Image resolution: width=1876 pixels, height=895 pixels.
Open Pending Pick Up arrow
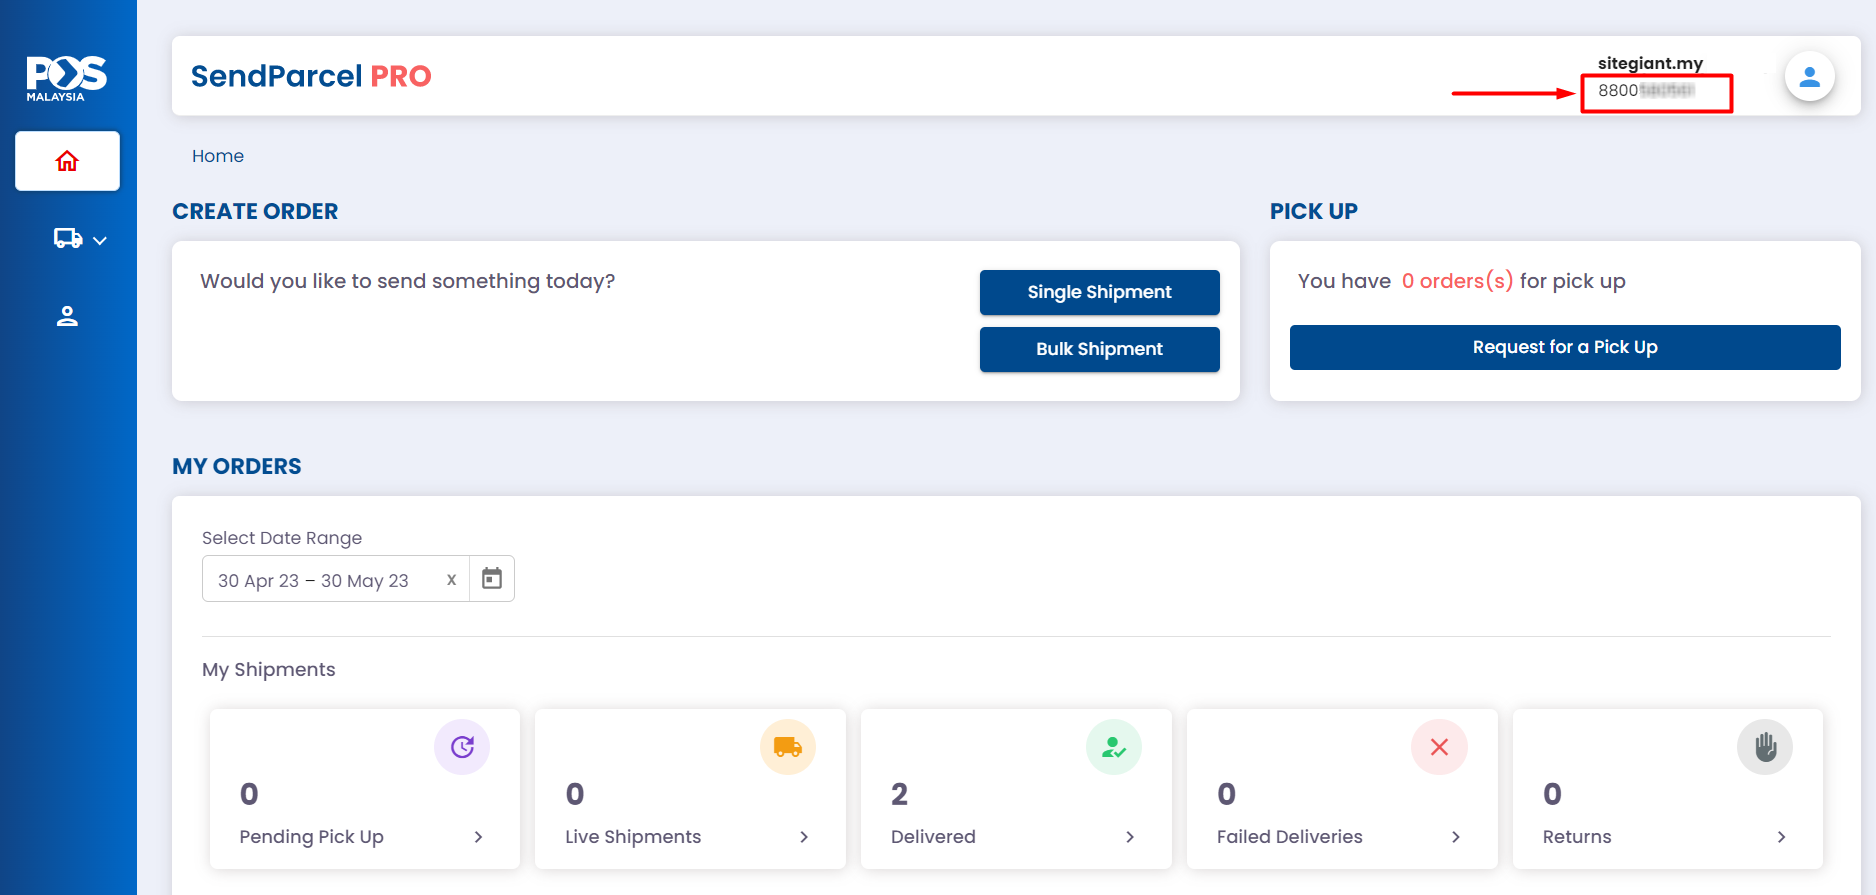pos(478,837)
